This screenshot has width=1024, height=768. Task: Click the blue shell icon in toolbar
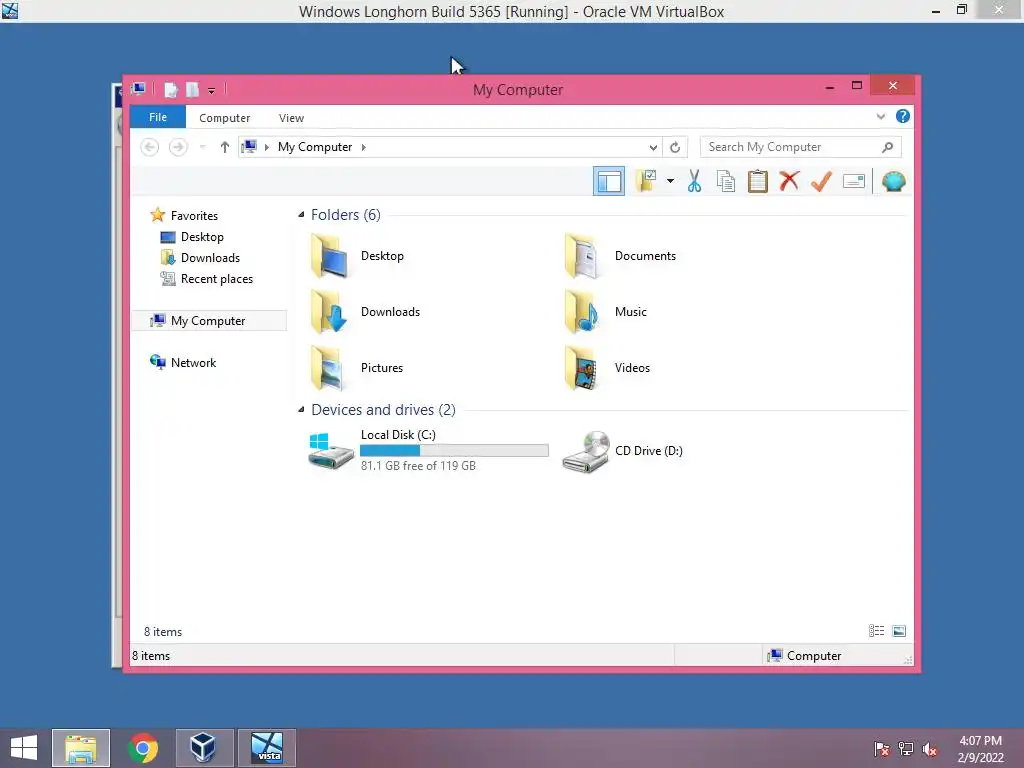click(x=893, y=182)
